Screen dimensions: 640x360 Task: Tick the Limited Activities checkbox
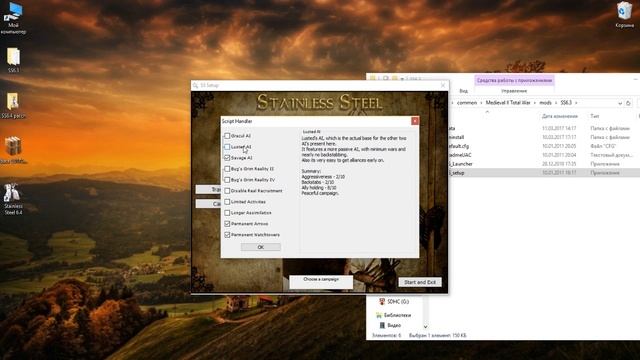pyautogui.click(x=227, y=202)
